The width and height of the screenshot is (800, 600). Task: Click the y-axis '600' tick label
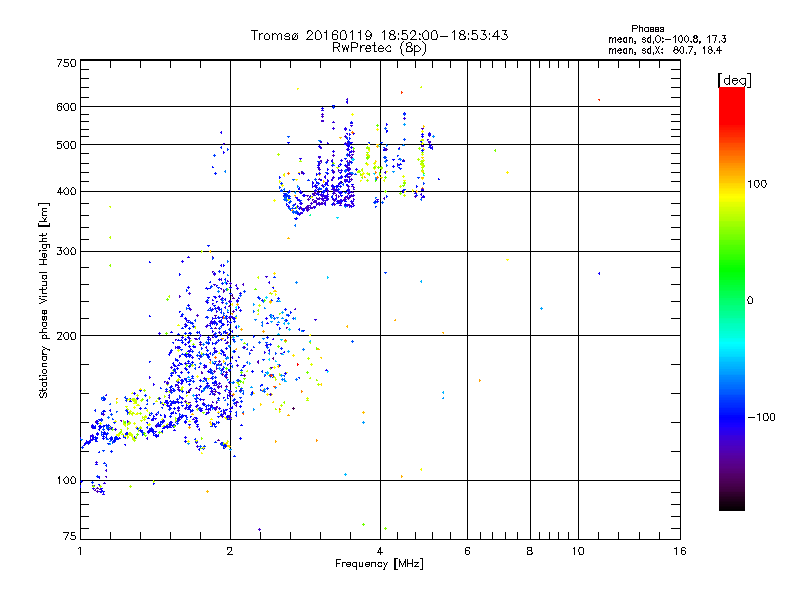coord(66,107)
